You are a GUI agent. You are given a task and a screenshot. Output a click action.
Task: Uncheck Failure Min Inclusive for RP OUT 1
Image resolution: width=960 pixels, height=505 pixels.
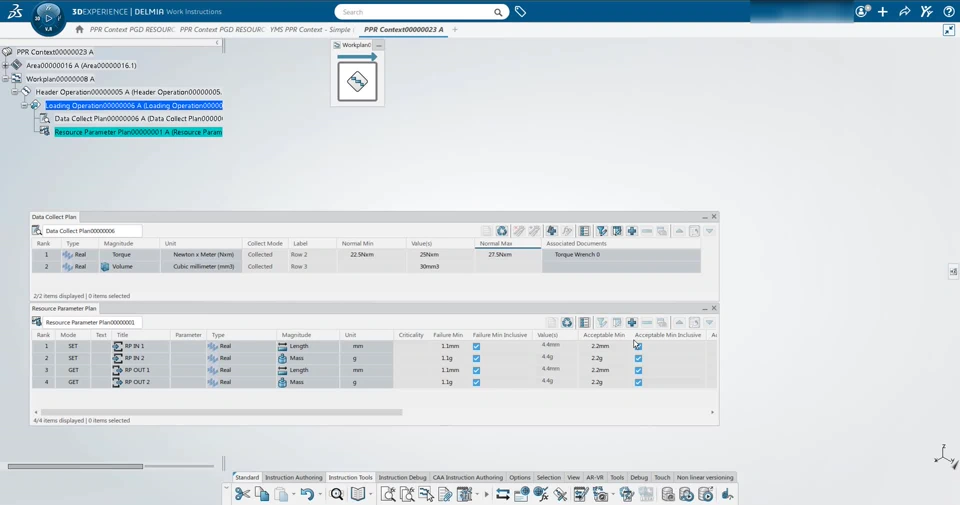tap(476, 370)
